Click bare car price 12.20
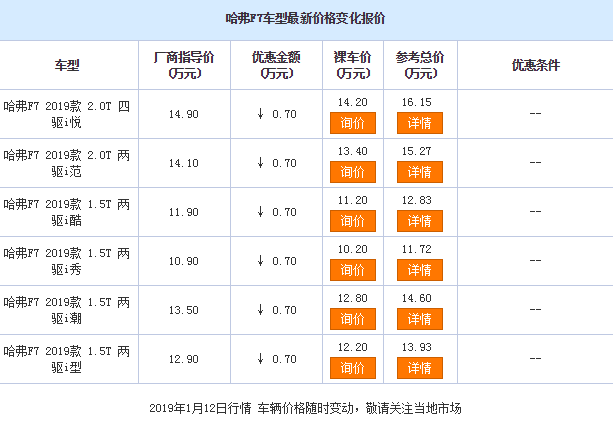This screenshot has height=428, width=613. point(353,347)
